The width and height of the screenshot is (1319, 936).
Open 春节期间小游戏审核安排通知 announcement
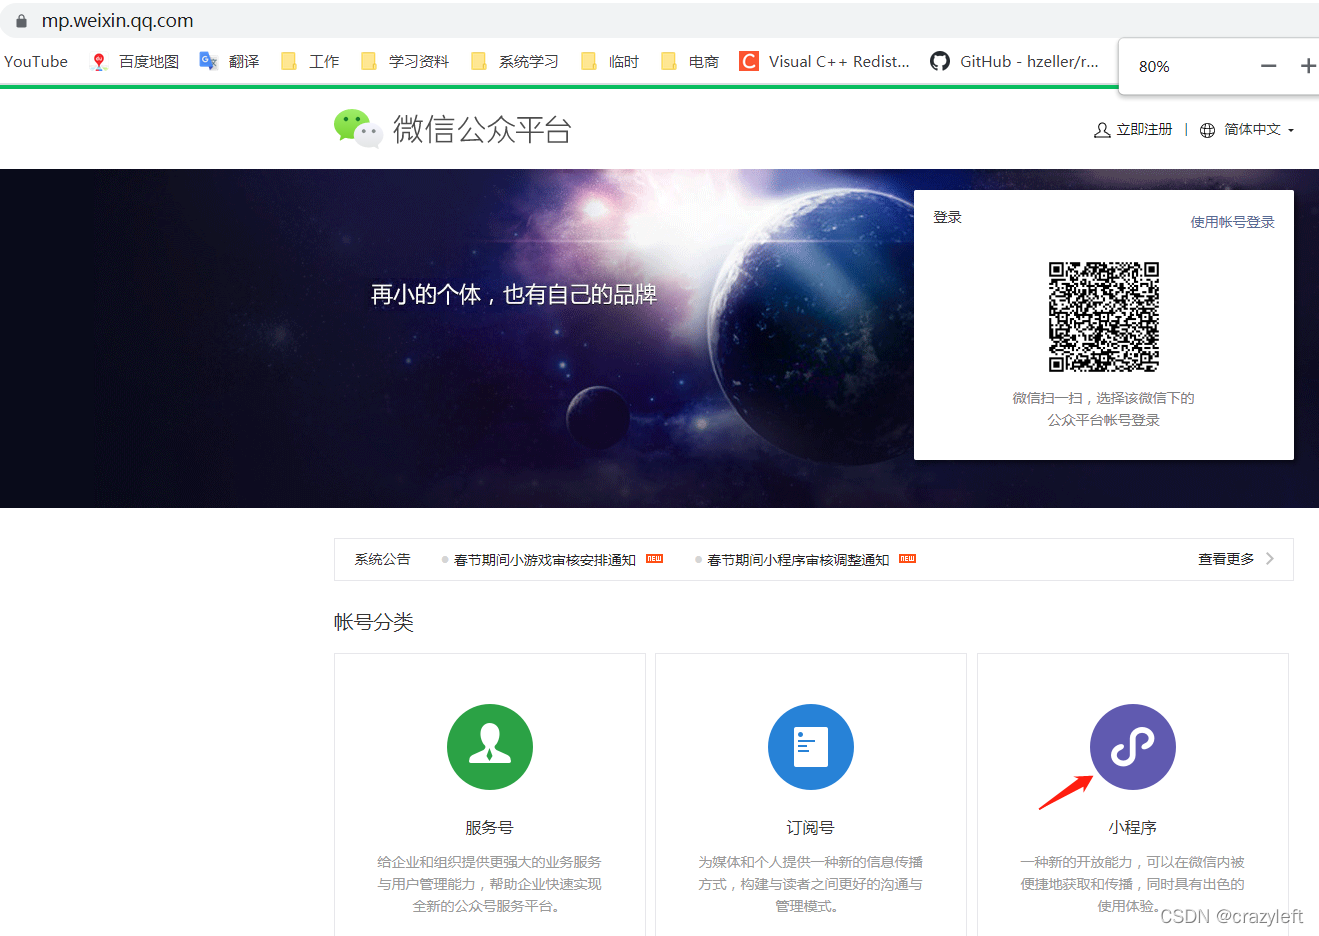[545, 560]
